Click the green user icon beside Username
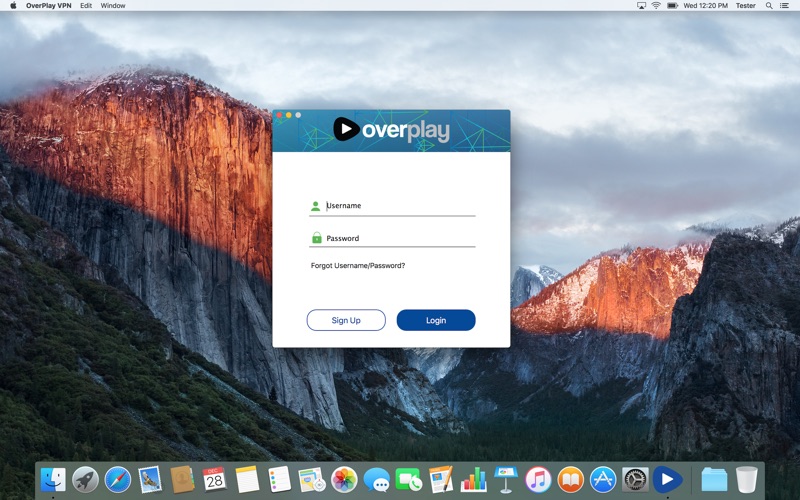 tap(316, 206)
